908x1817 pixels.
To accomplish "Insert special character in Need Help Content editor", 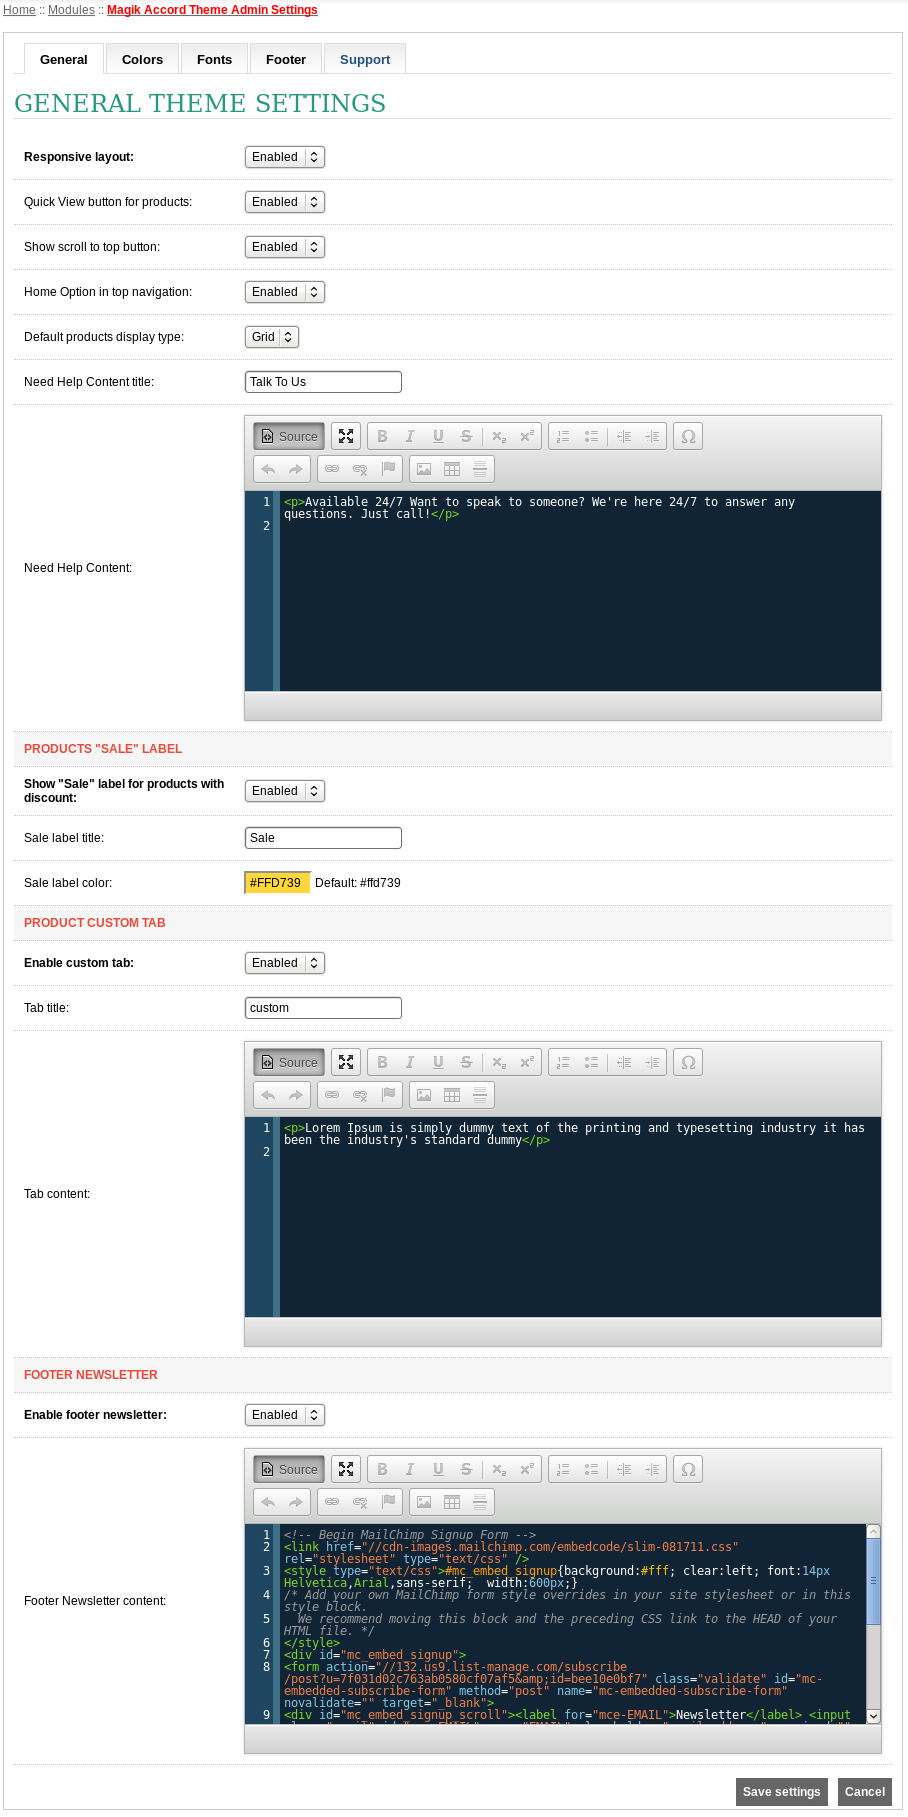I will tap(688, 436).
